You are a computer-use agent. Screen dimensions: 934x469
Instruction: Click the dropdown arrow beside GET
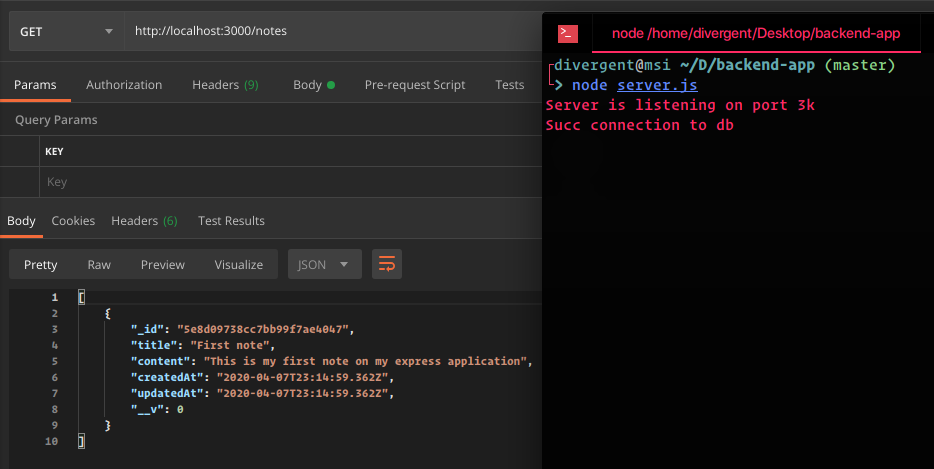pyautogui.click(x=108, y=32)
